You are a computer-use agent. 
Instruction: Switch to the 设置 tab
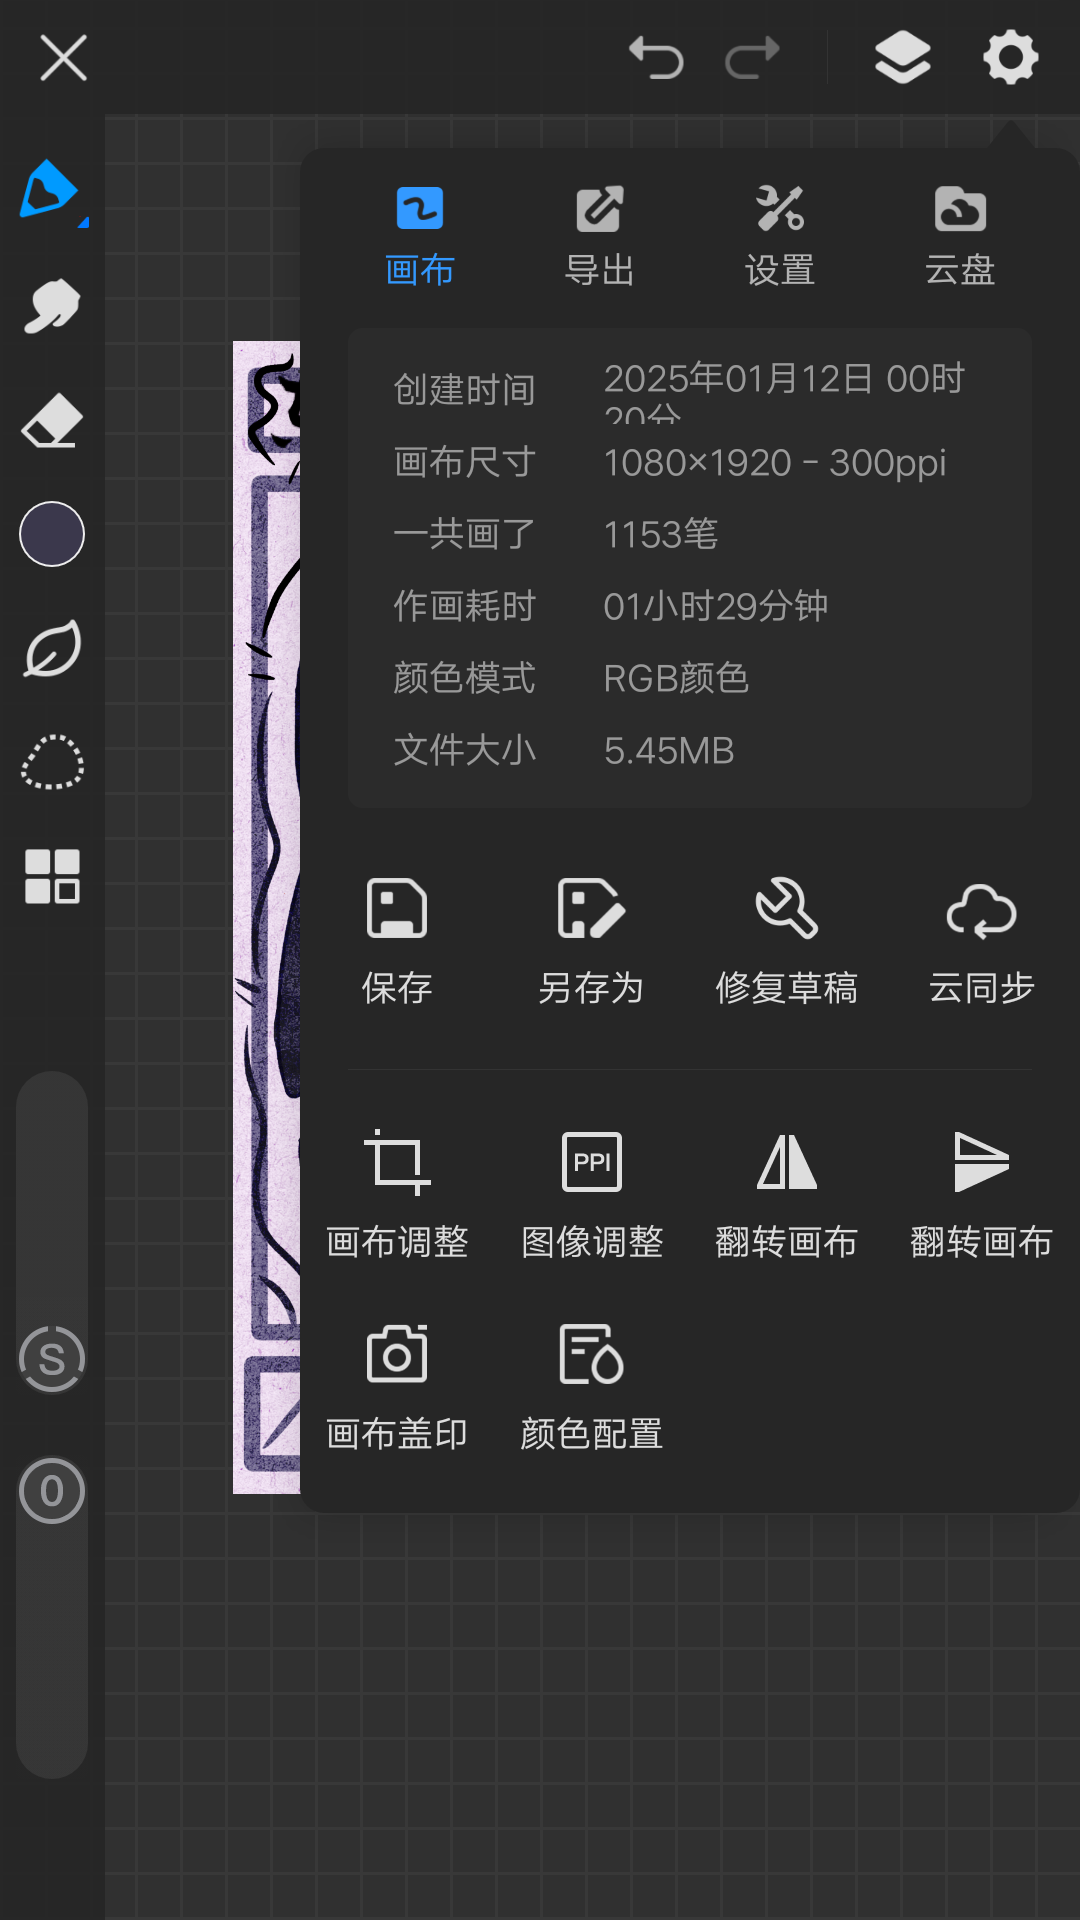[780, 237]
